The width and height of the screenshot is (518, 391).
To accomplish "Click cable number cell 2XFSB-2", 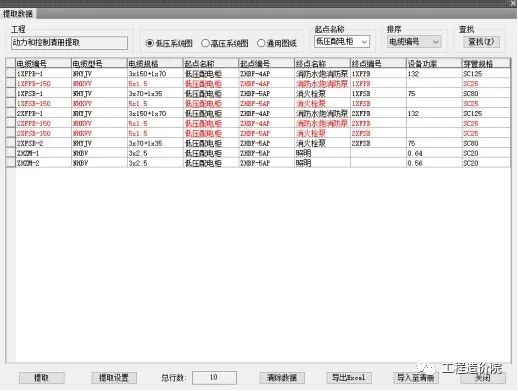I will click(x=43, y=144).
